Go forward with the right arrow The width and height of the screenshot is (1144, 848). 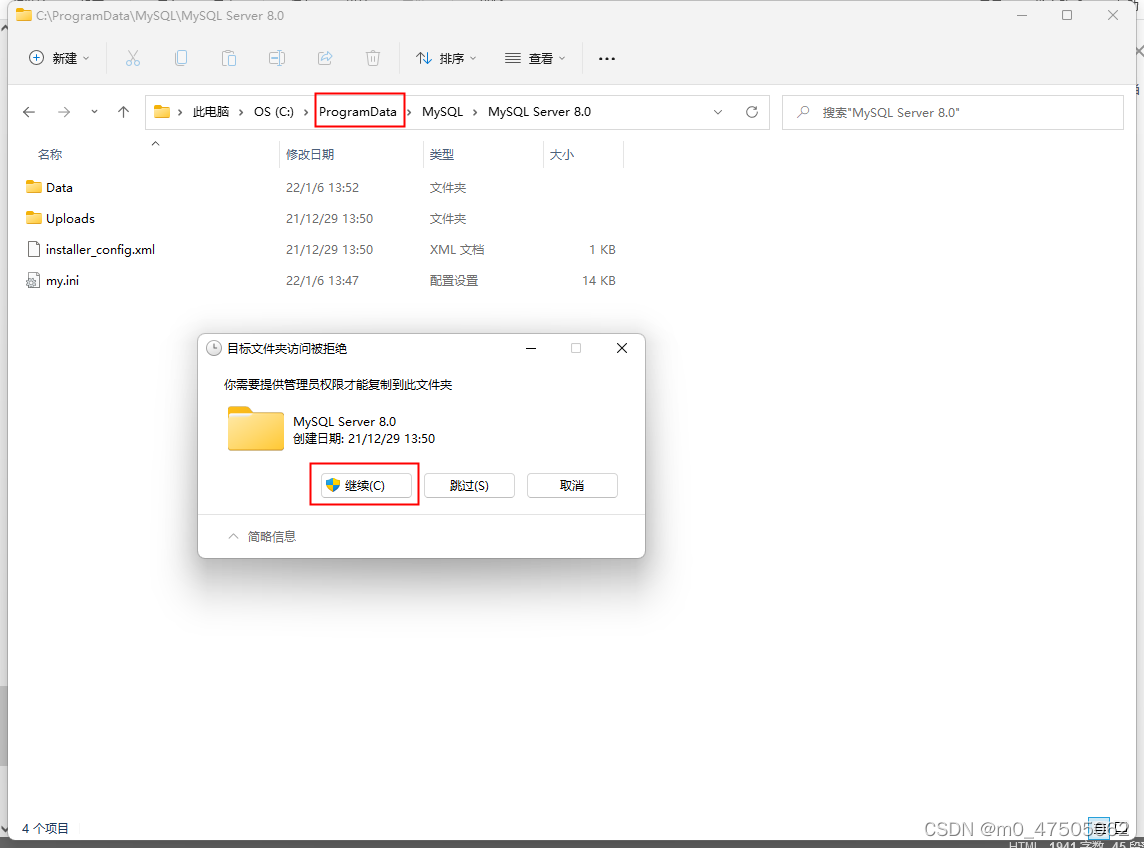coord(64,112)
